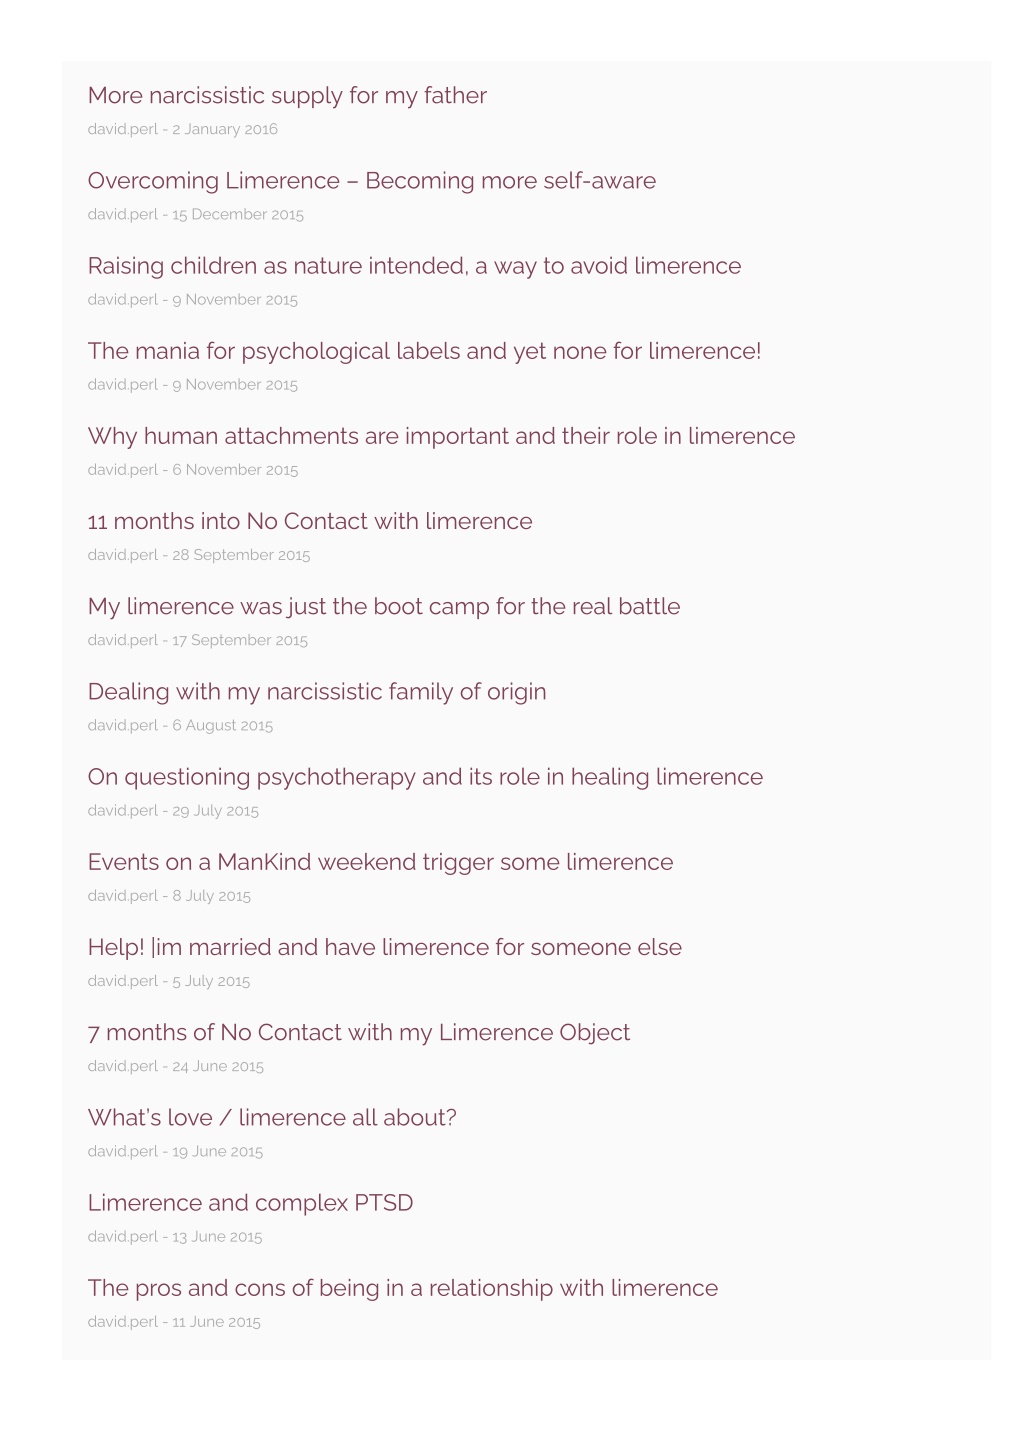Open 'The pros and cons of being in a relationship'
This screenshot has height=1449, width=1024.
pyautogui.click(x=403, y=1288)
